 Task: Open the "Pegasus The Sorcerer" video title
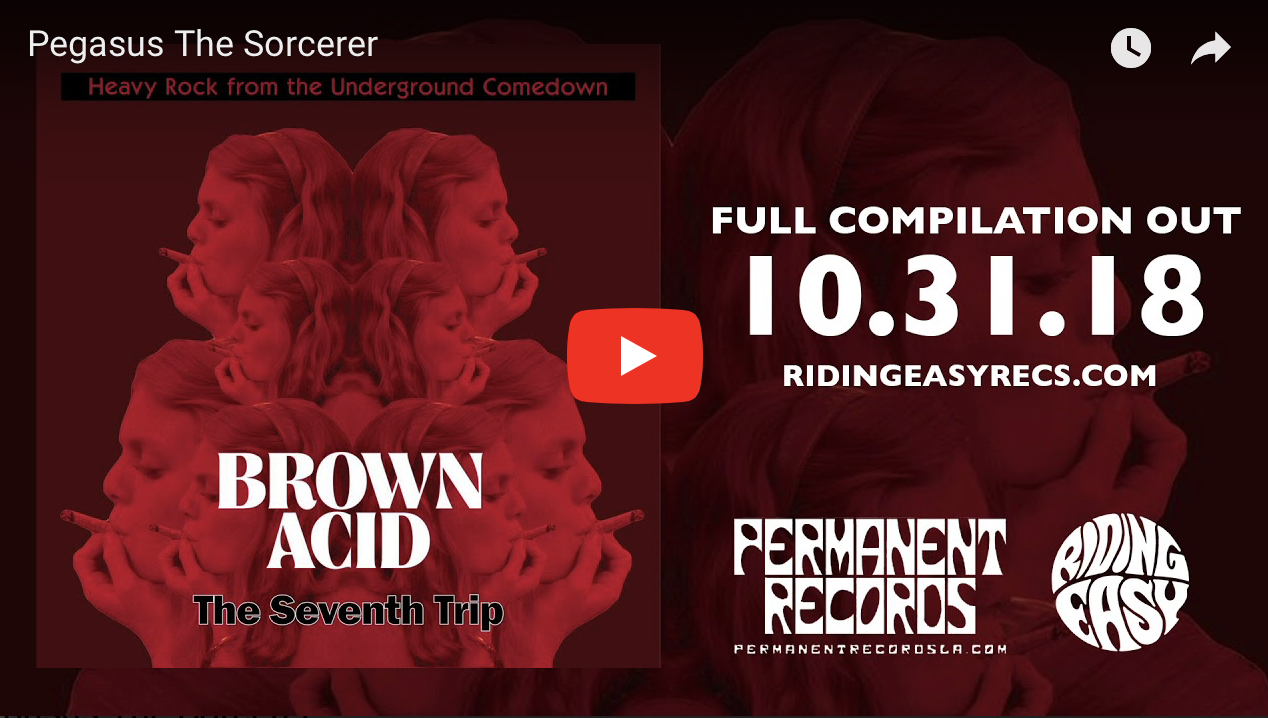[x=202, y=44]
